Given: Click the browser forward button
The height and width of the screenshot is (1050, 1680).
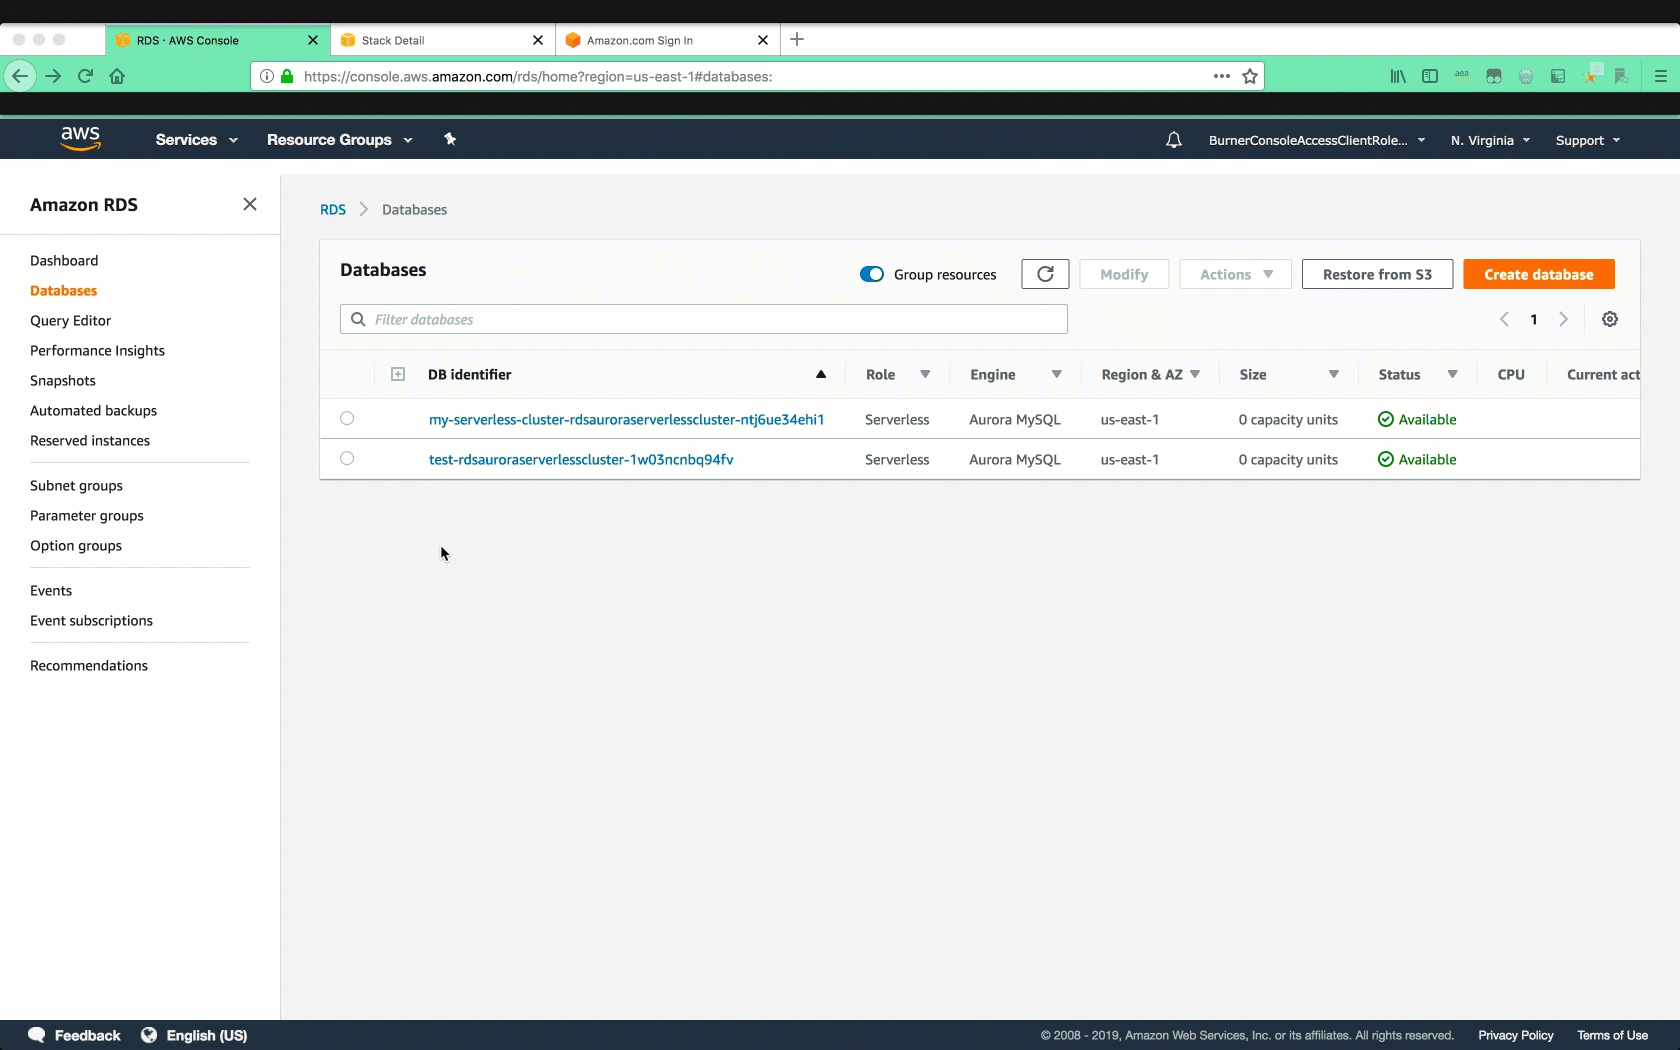Looking at the screenshot, I should (x=53, y=76).
